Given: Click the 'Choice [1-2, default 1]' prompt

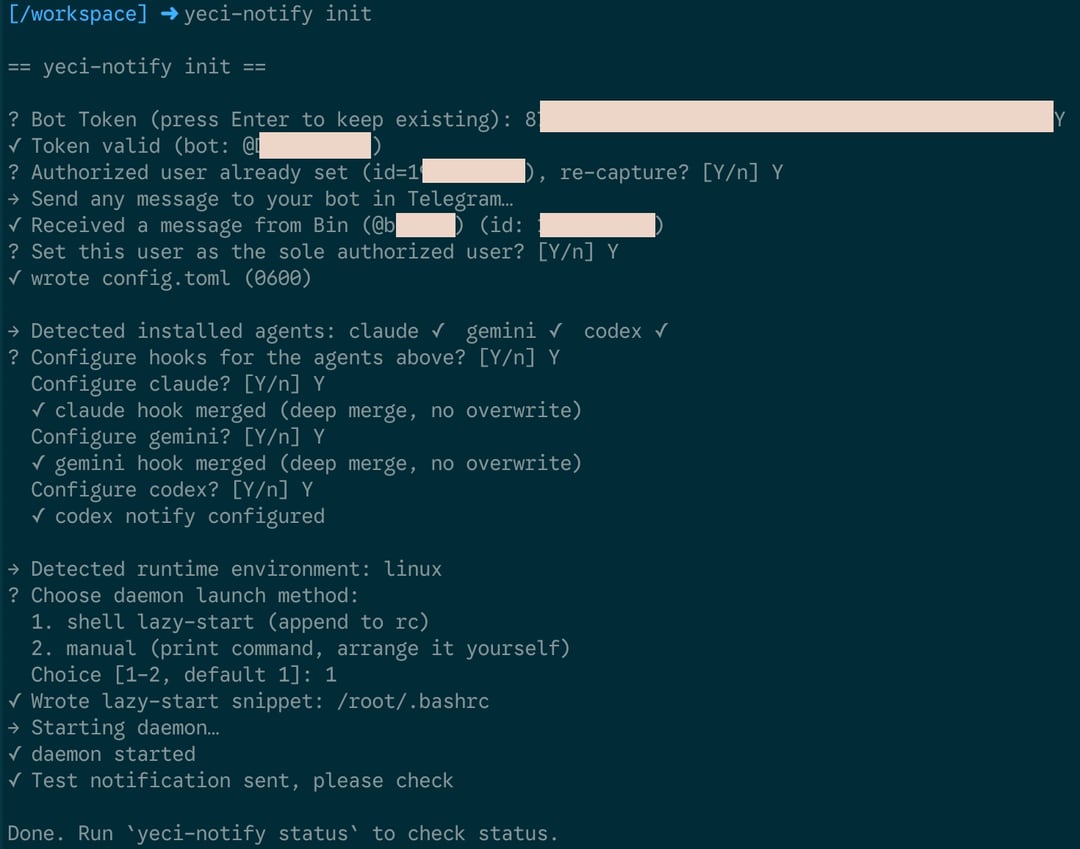Looking at the screenshot, I should point(172,675).
